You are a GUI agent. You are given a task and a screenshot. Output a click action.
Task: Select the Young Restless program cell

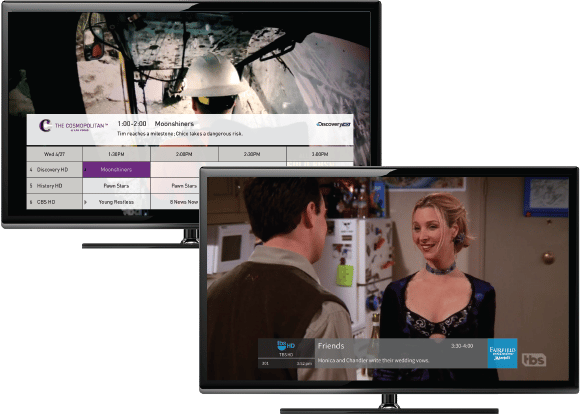point(116,202)
